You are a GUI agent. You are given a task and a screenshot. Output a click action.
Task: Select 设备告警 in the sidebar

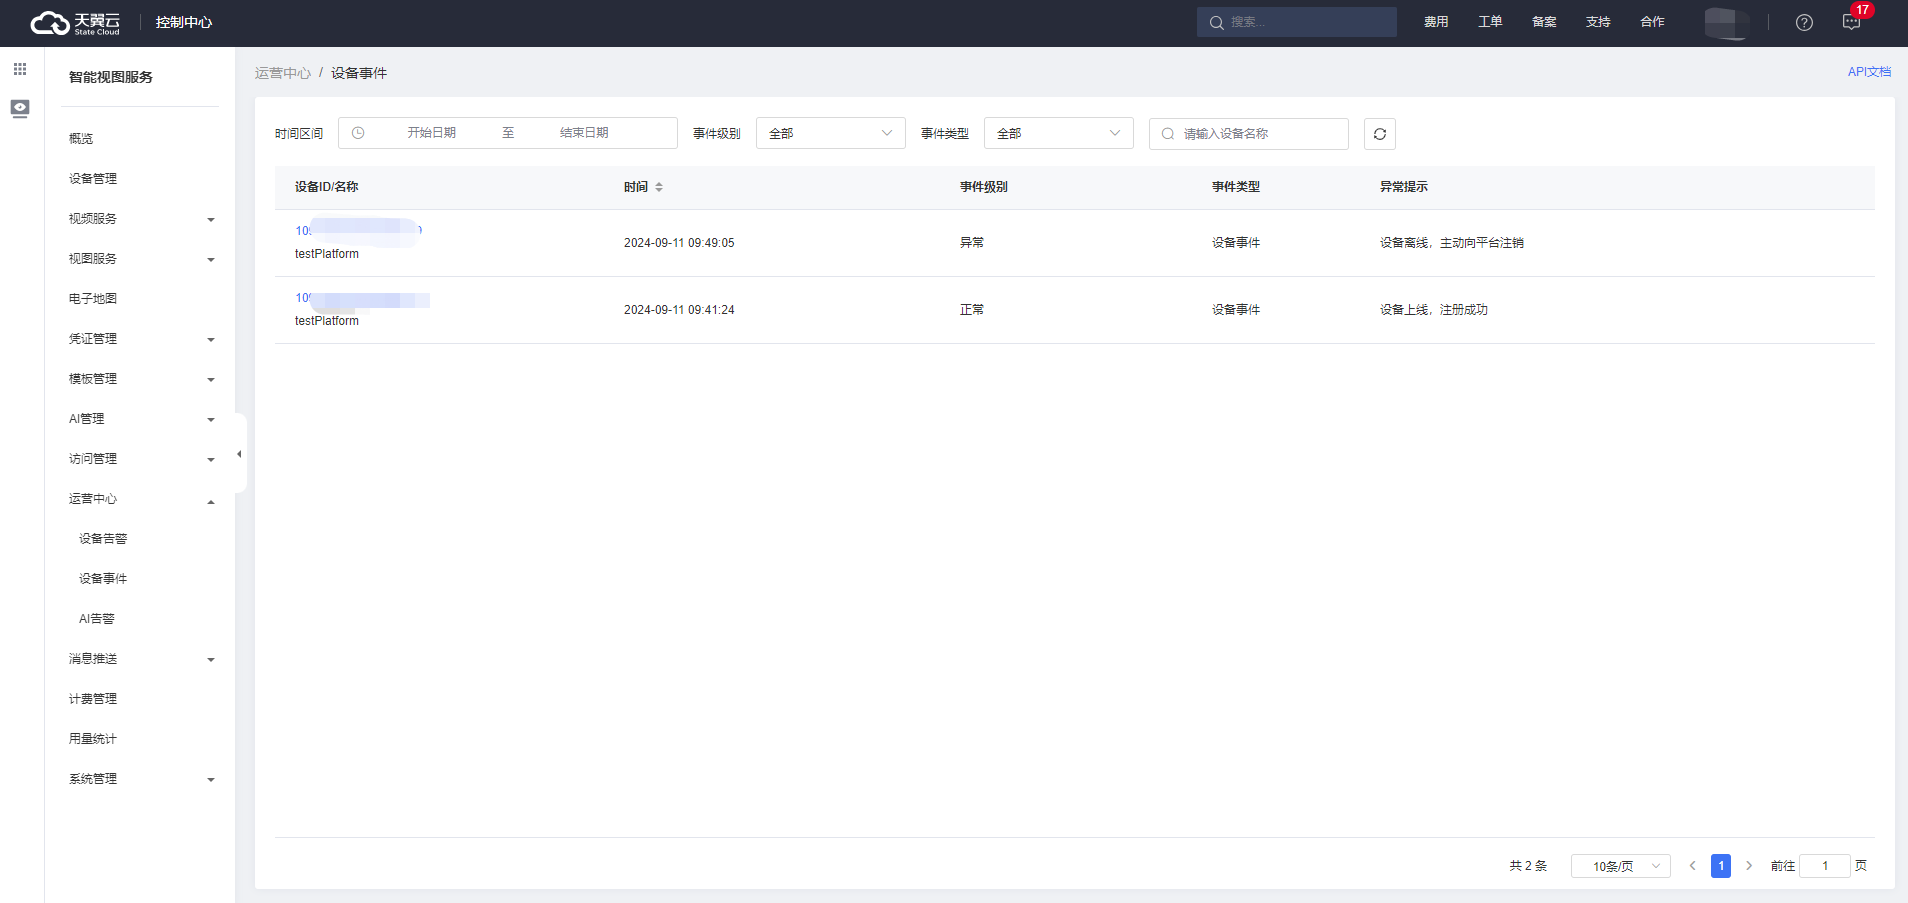coord(103,539)
